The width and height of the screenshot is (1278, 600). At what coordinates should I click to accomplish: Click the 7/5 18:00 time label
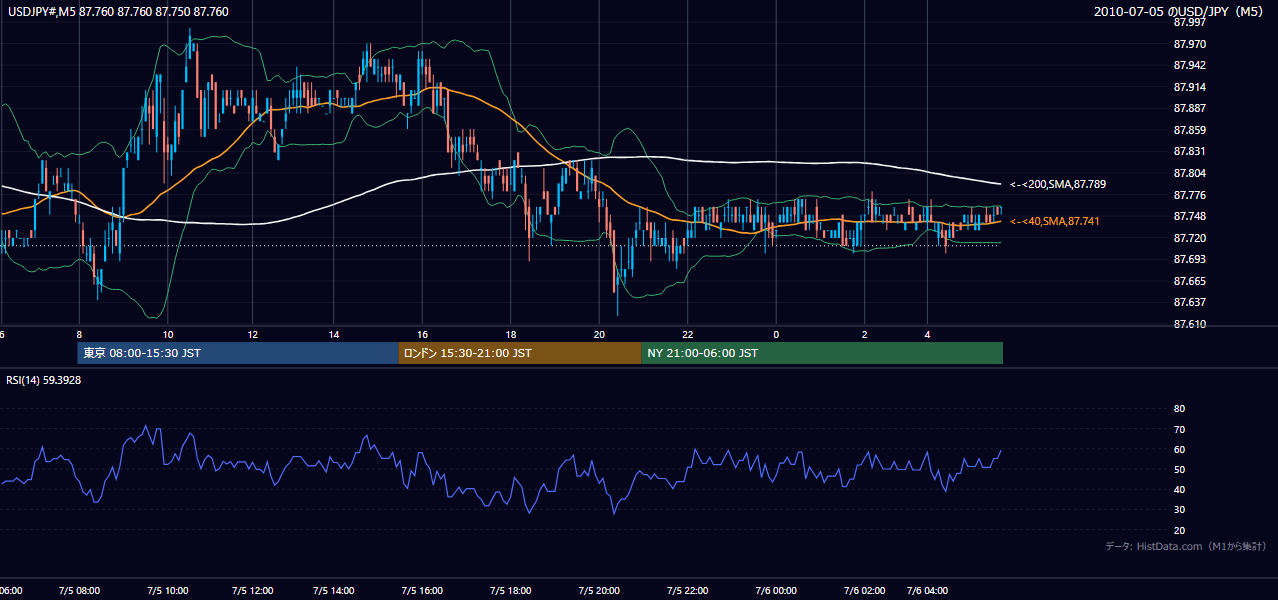[510, 591]
